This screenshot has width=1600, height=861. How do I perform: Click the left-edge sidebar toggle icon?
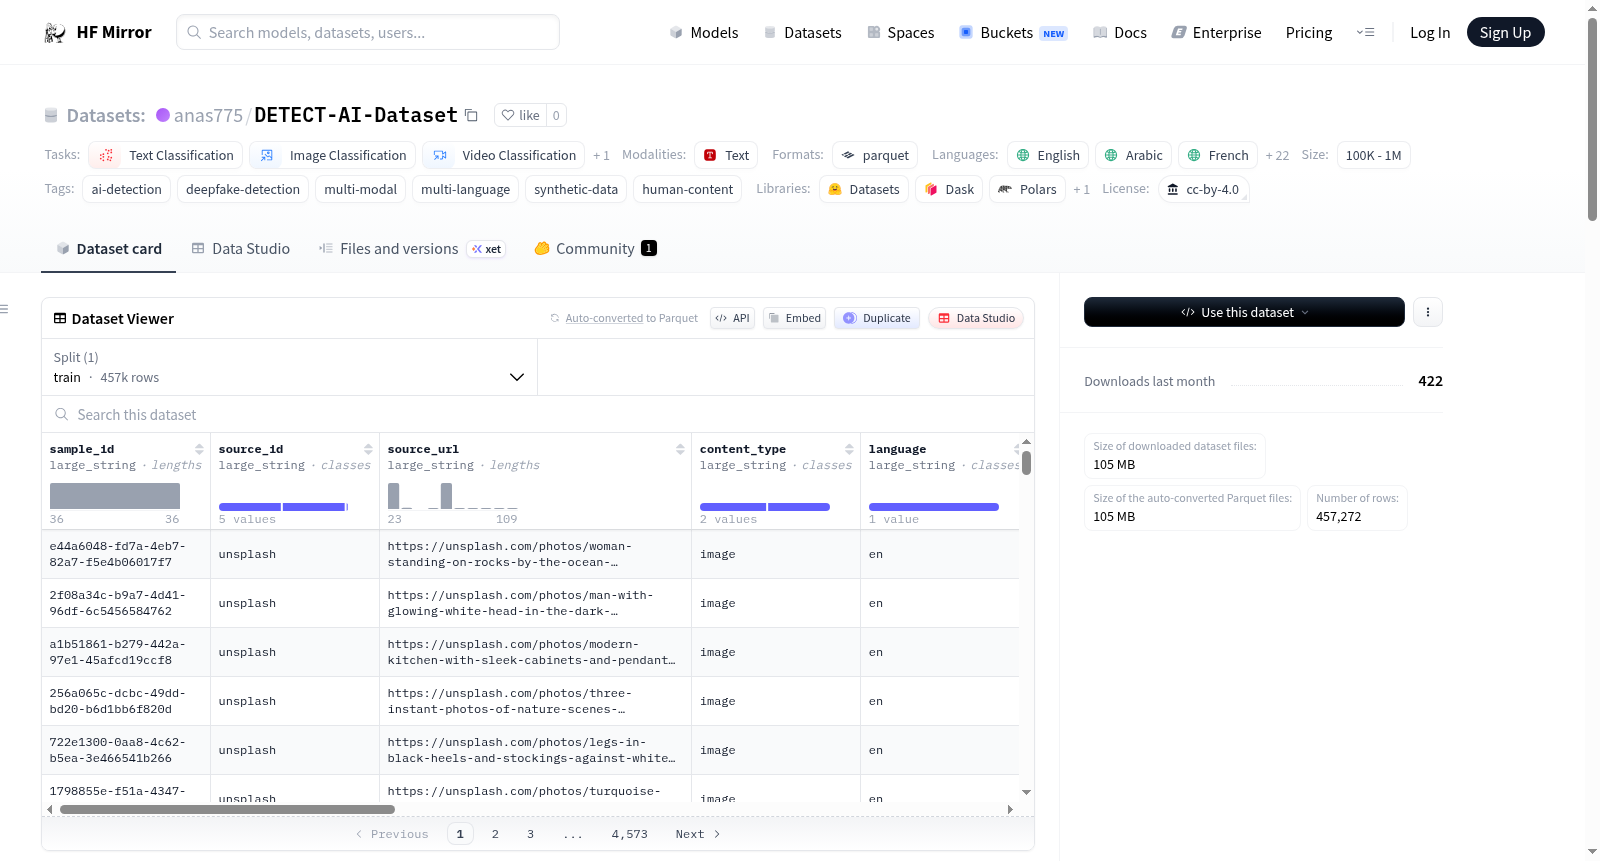[x=4, y=309]
